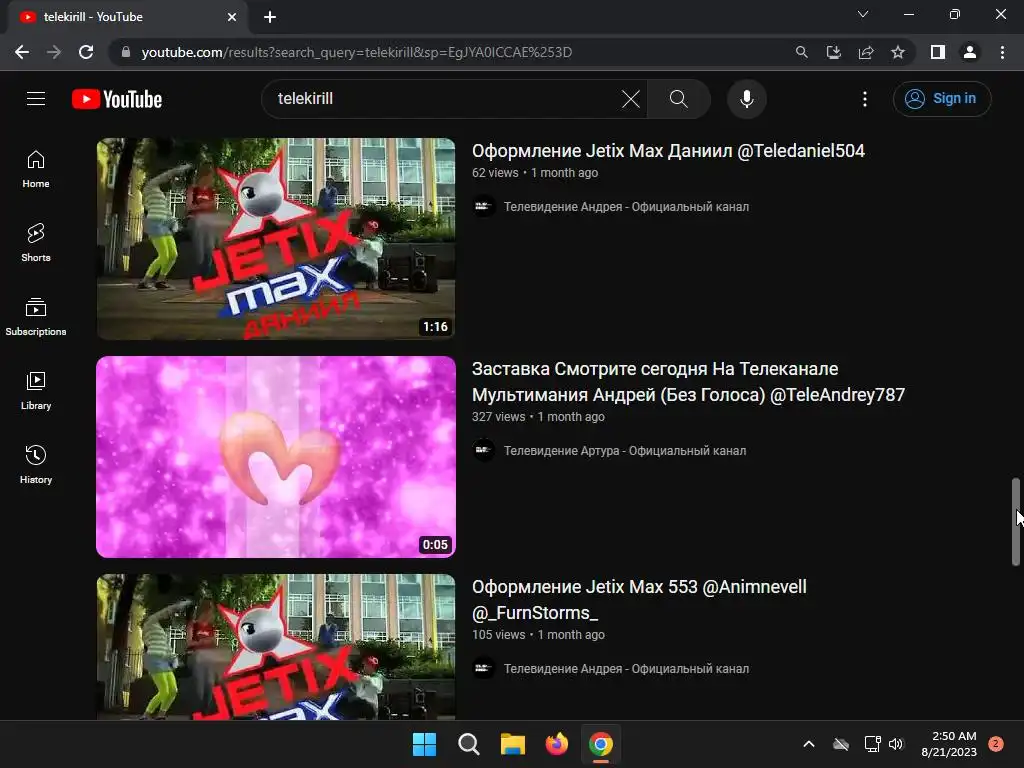
Task: Click the text 327 views • 1 month ago
Action: tap(538, 417)
